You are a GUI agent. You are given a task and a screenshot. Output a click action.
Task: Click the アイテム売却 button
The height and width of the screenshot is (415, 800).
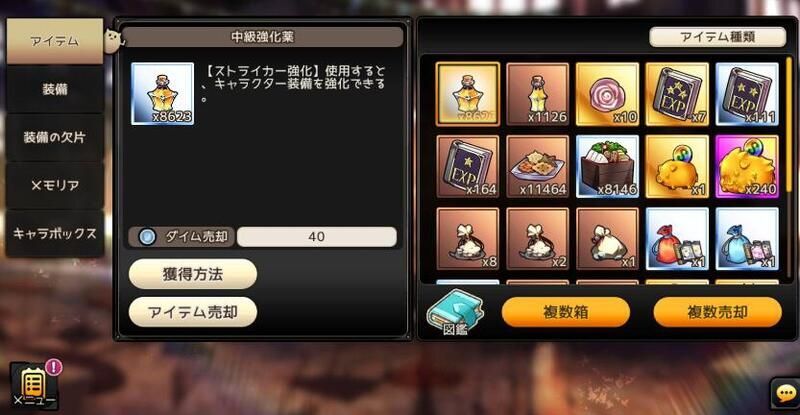click(x=193, y=312)
